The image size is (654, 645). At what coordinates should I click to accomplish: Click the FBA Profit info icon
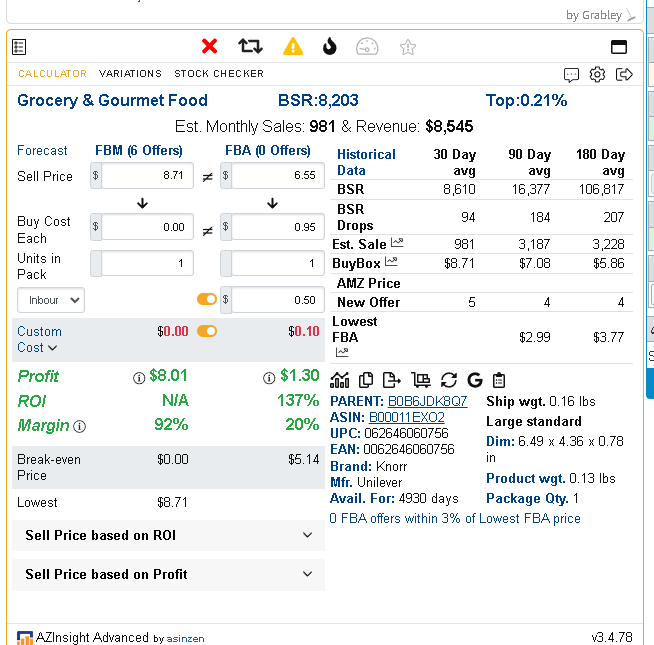[269, 378]
